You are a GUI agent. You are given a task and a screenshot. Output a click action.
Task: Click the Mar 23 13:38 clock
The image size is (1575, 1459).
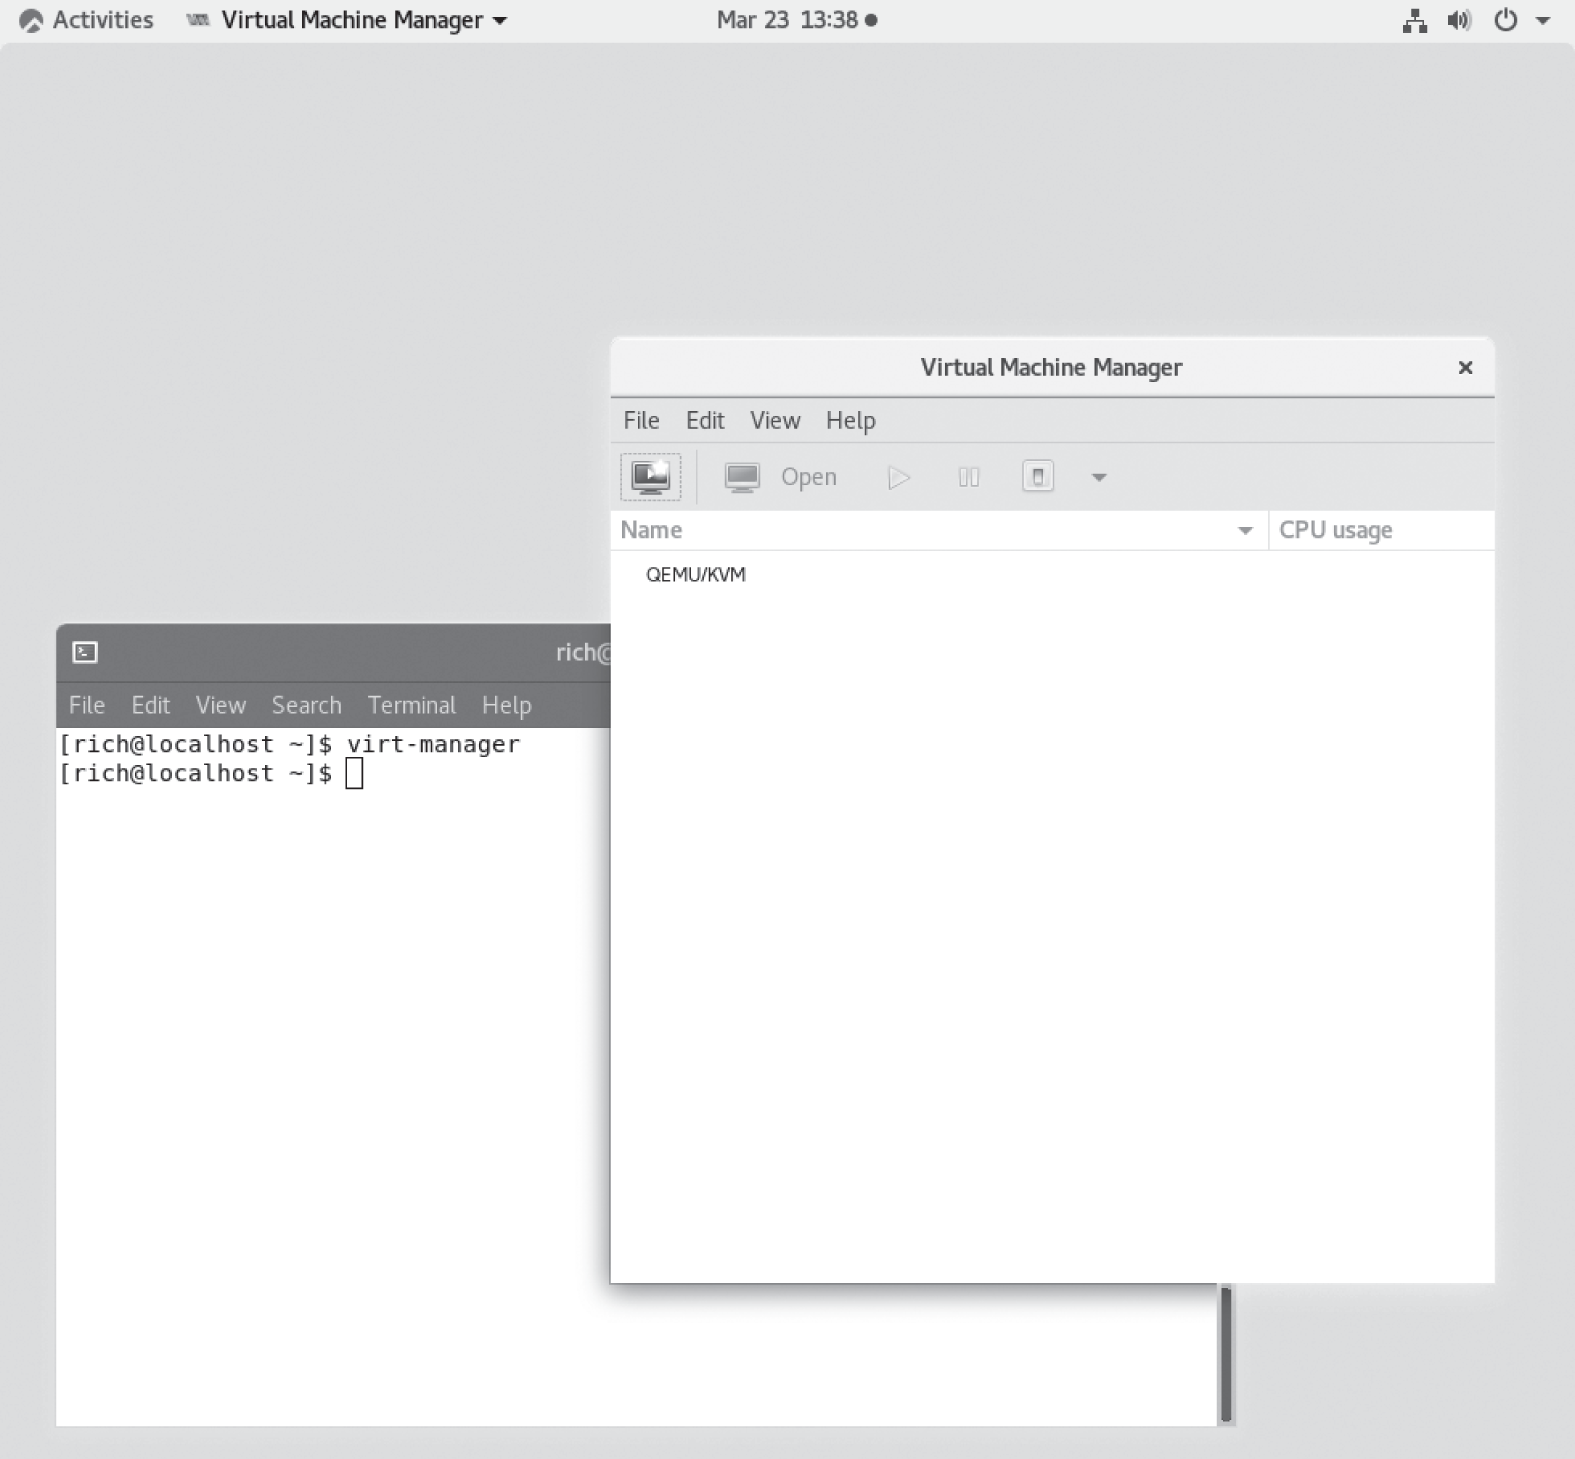click(797, 20)
